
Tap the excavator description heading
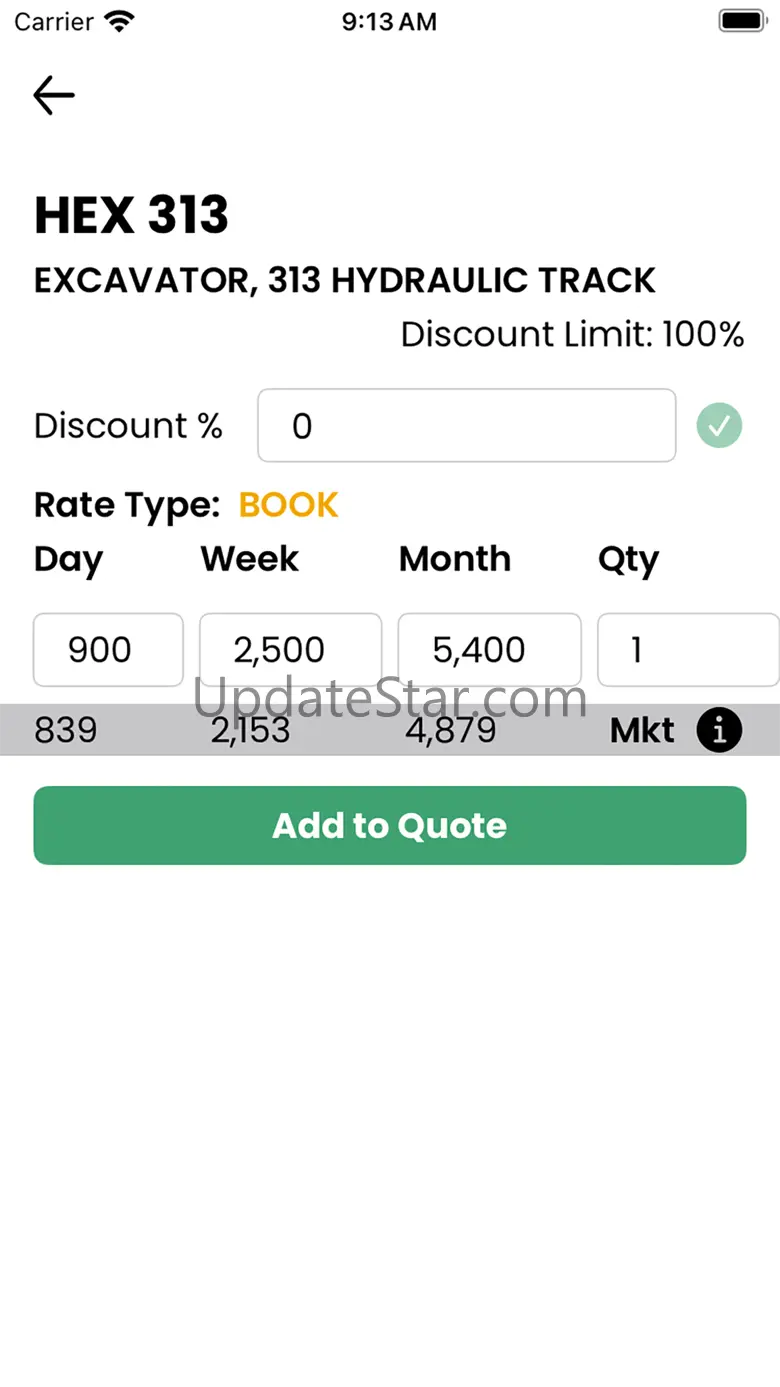point(345,281)
